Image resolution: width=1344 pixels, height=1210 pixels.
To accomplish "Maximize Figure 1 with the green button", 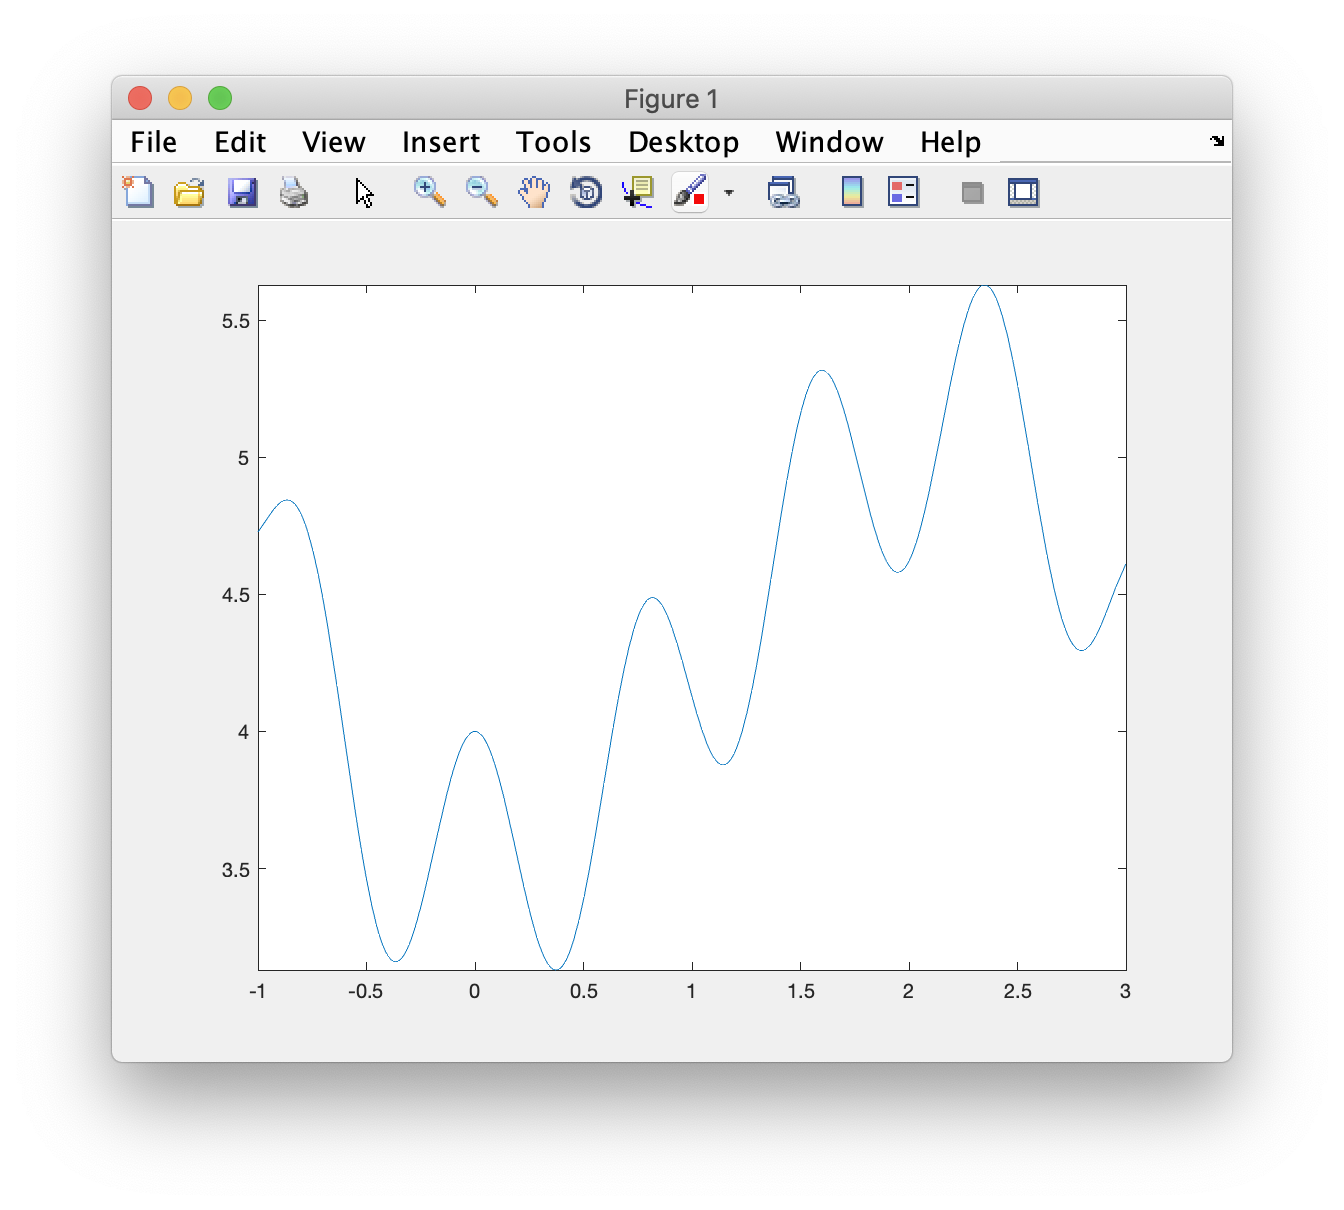I will point(220,98).
